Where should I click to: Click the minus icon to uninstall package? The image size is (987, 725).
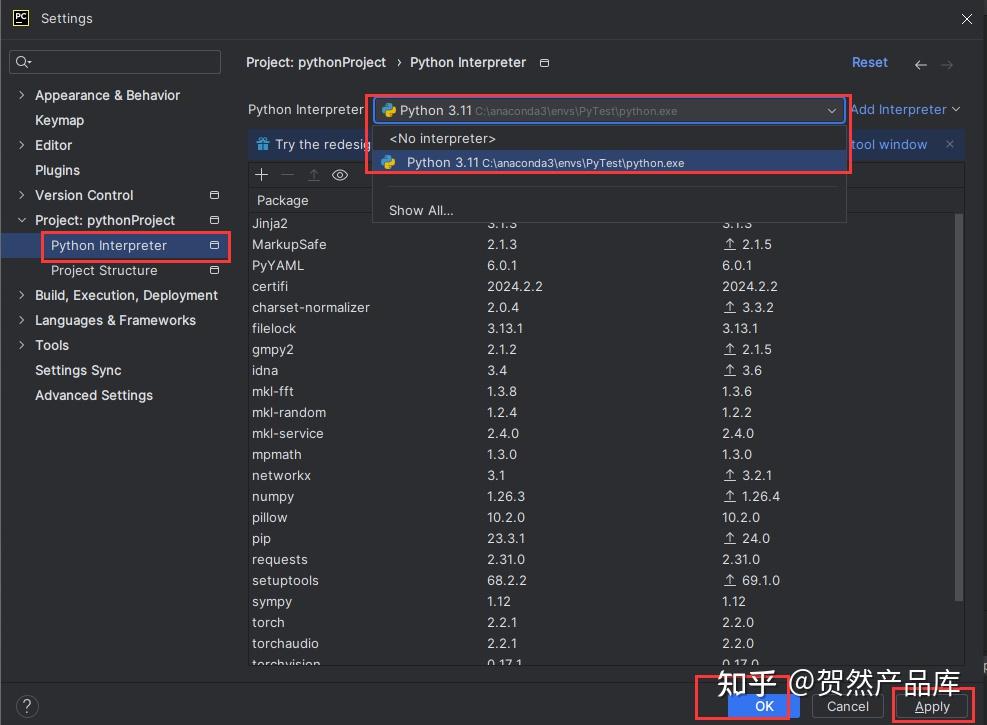287,175
